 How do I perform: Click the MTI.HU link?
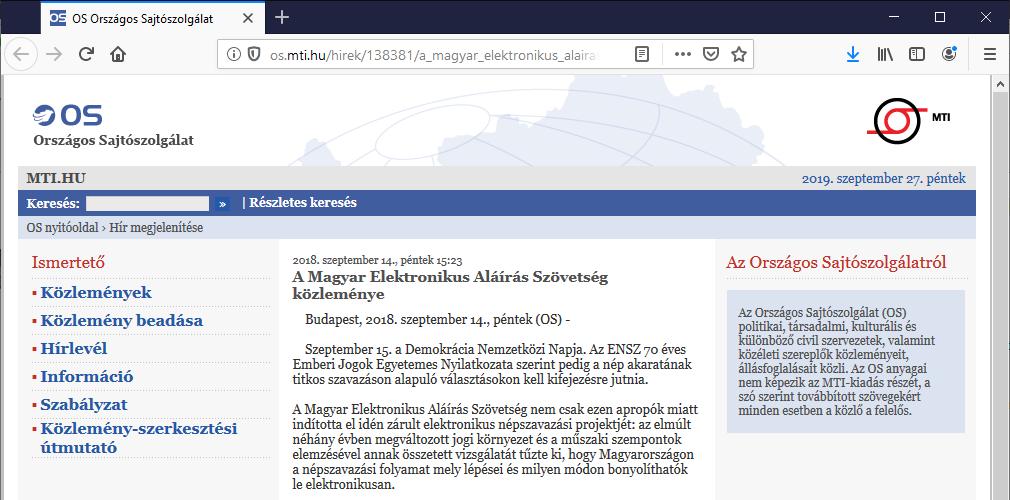point(56,178)
